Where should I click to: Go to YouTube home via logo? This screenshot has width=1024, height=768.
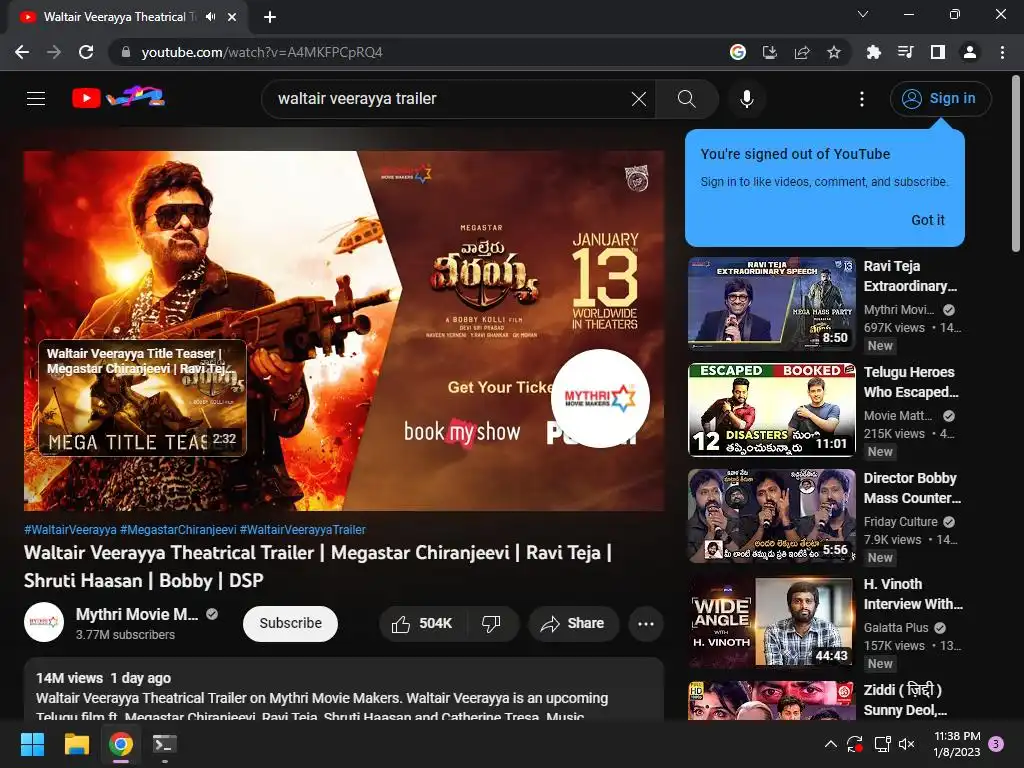click(x=118, y=98)
